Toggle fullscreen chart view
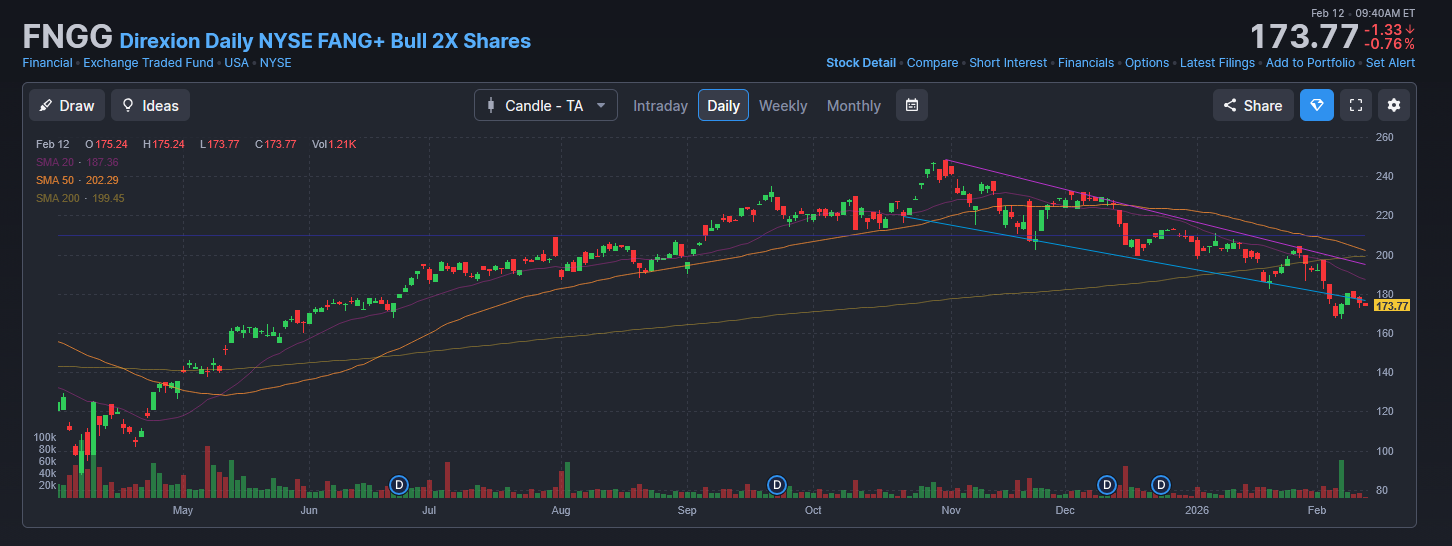 1356,105
